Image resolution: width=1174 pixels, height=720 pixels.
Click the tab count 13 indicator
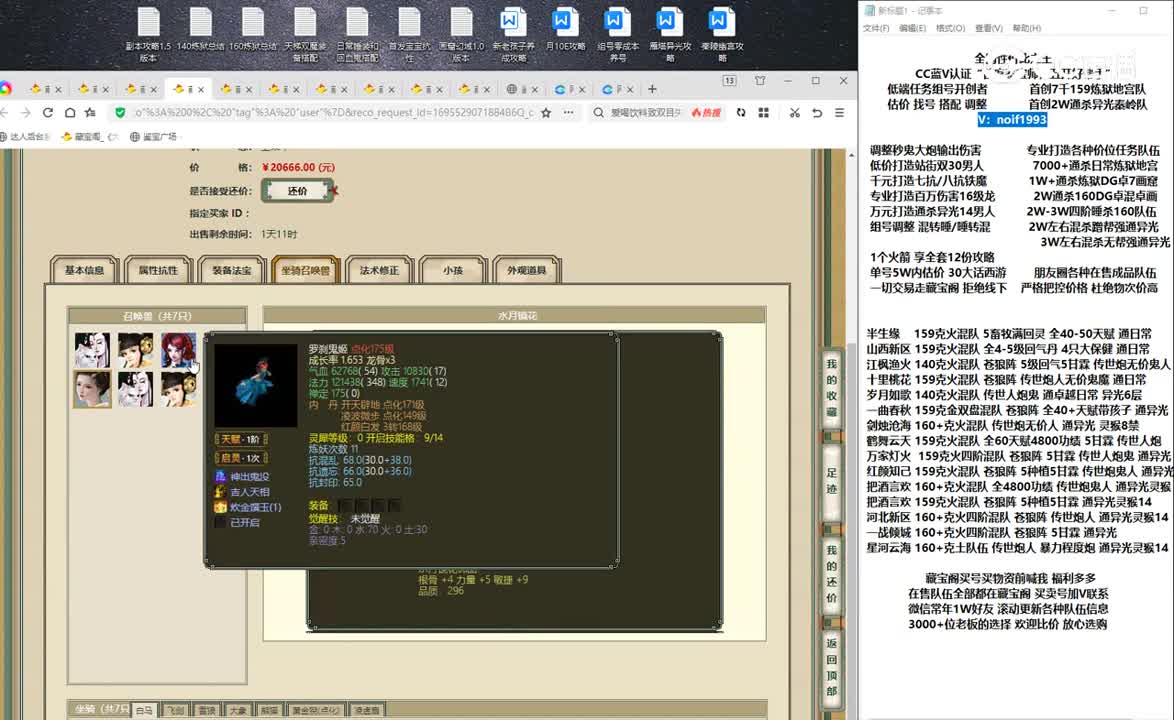(x=729, y=80)
